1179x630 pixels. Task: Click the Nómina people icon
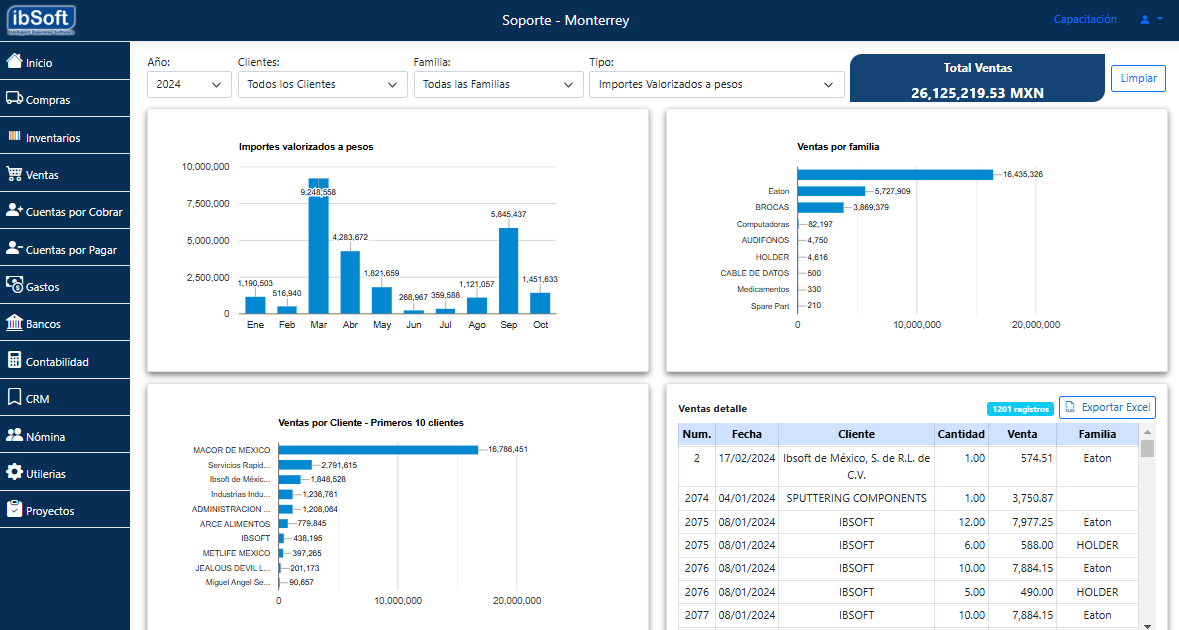tap(14, 435)
